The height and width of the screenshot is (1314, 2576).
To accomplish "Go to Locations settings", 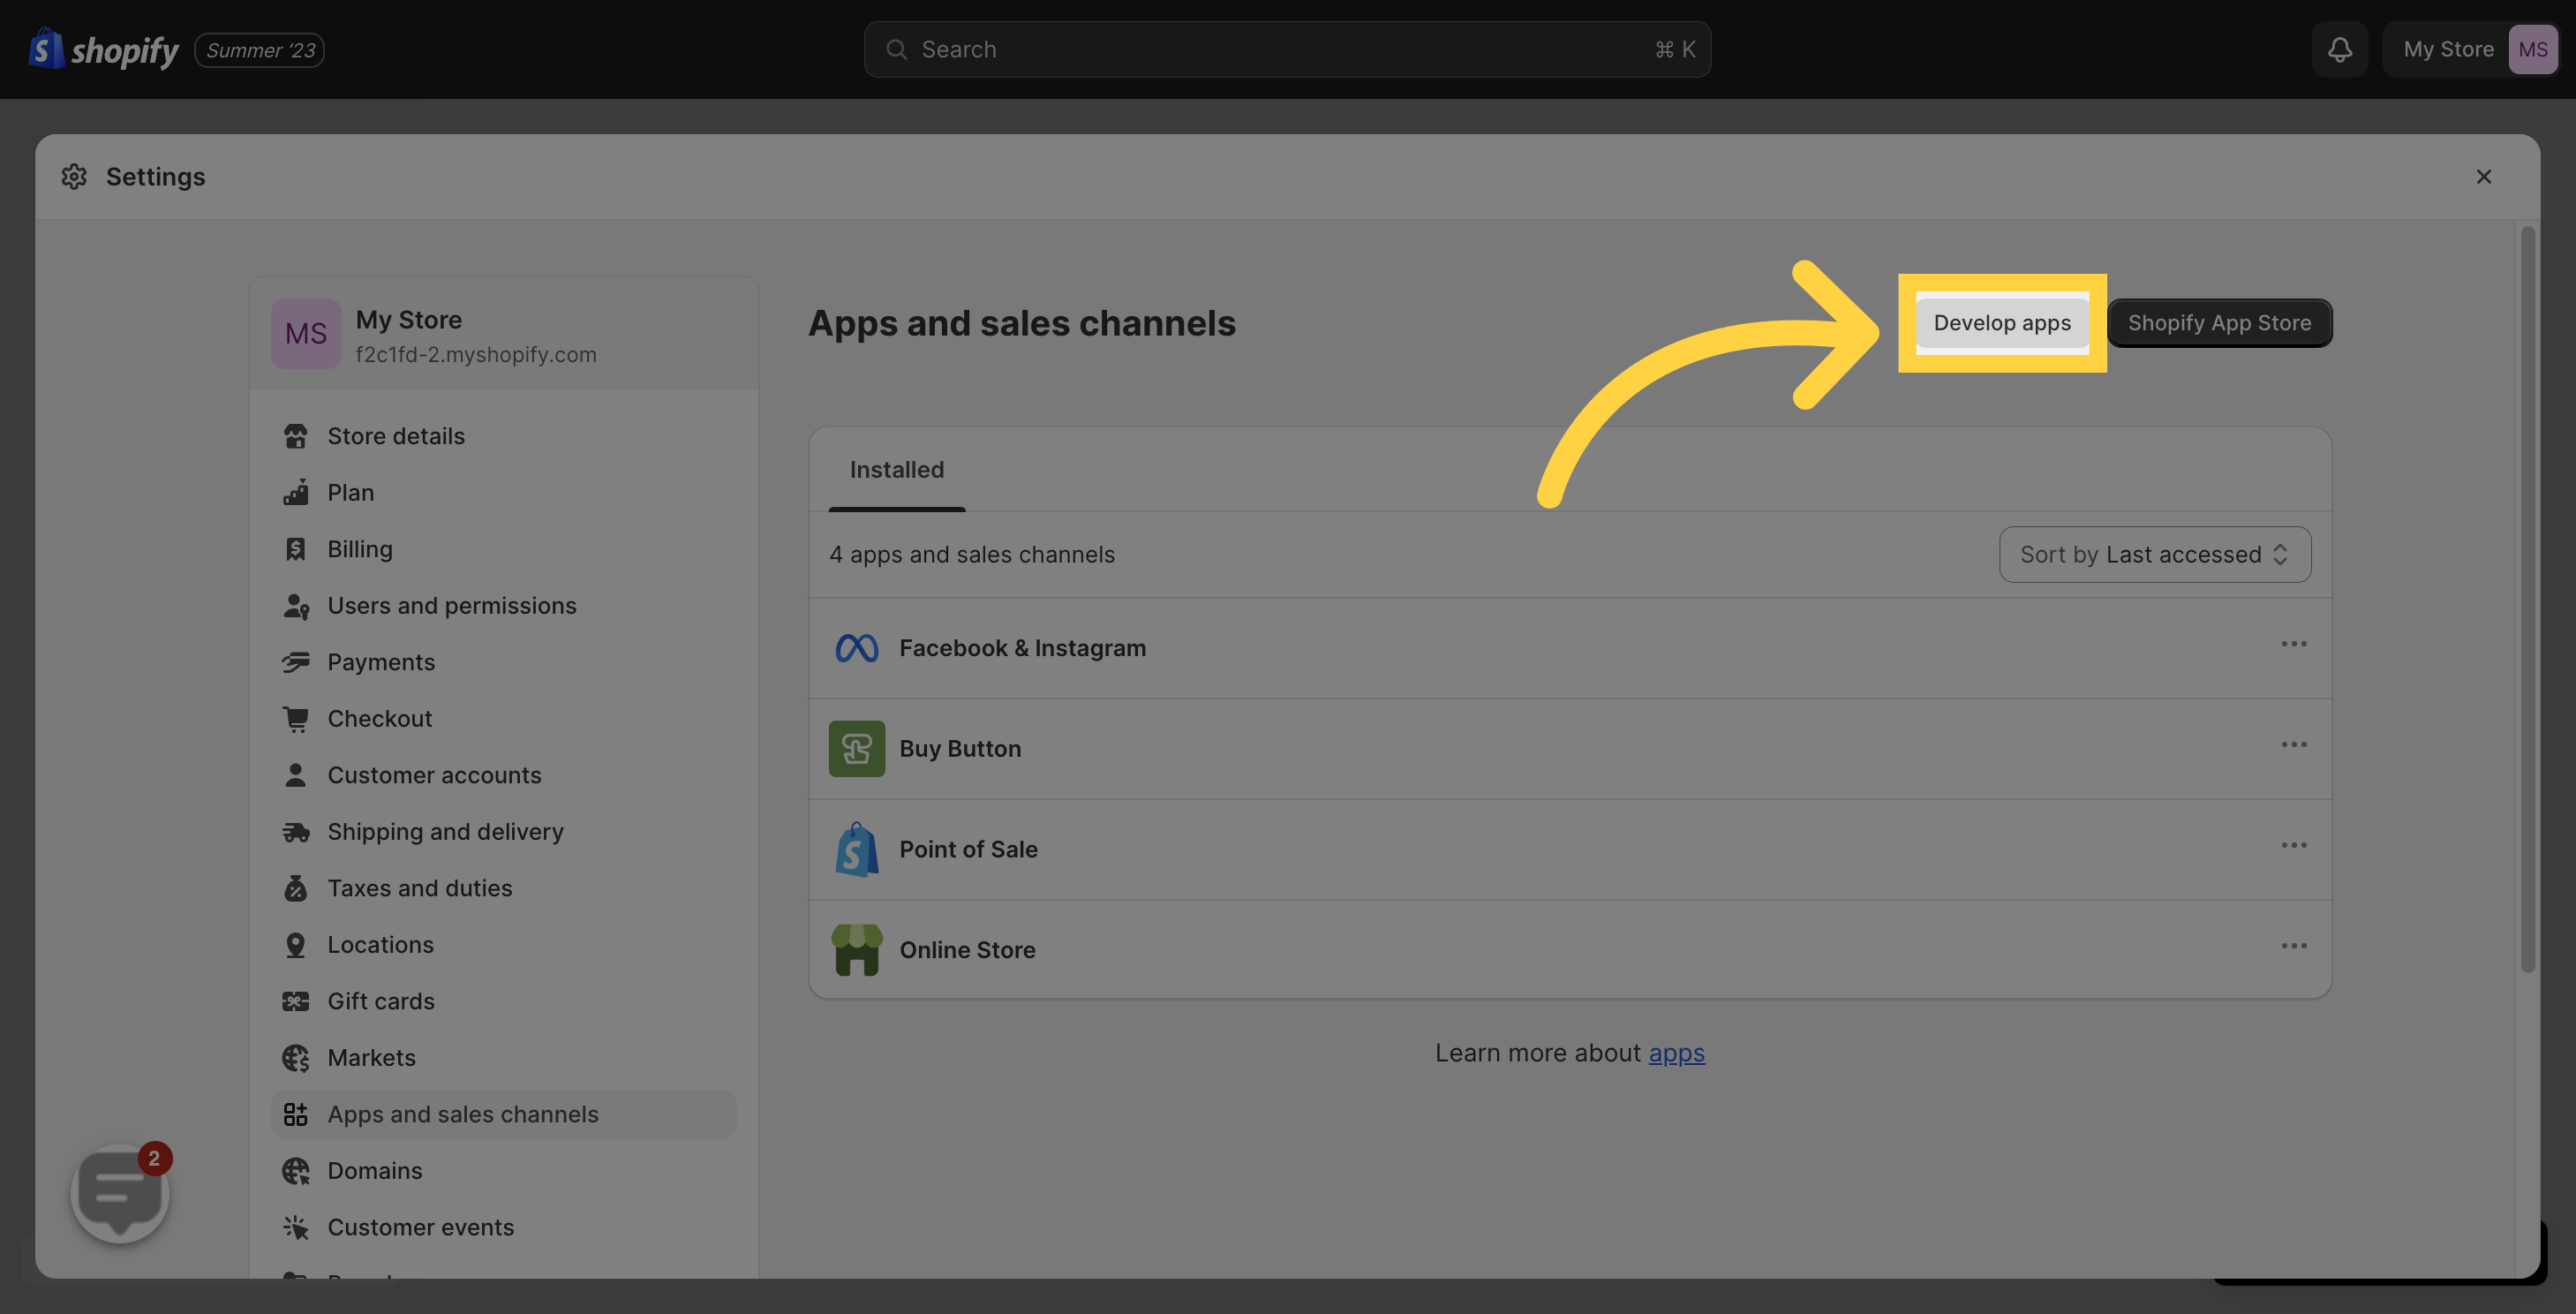I will (503, 944).
